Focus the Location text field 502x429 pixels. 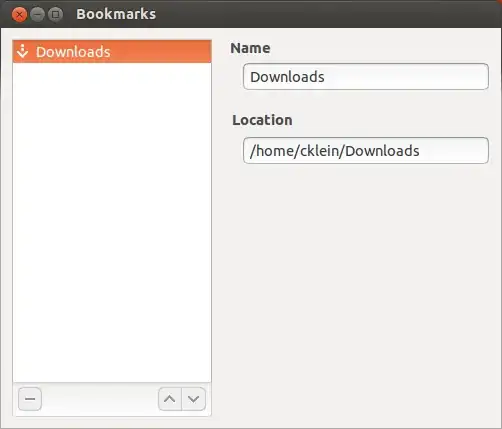[x=366, y=150]
